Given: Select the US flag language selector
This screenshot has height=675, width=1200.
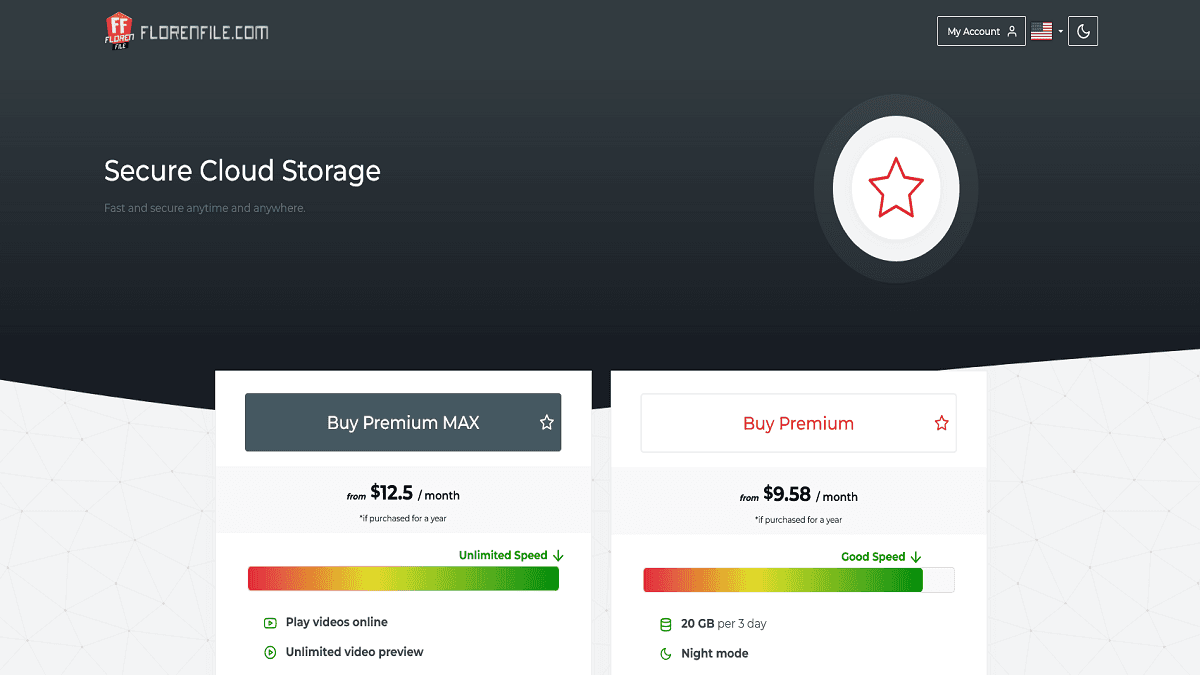Looking at the screenshot, I should pyautogui.click(x=1041, y=31).
